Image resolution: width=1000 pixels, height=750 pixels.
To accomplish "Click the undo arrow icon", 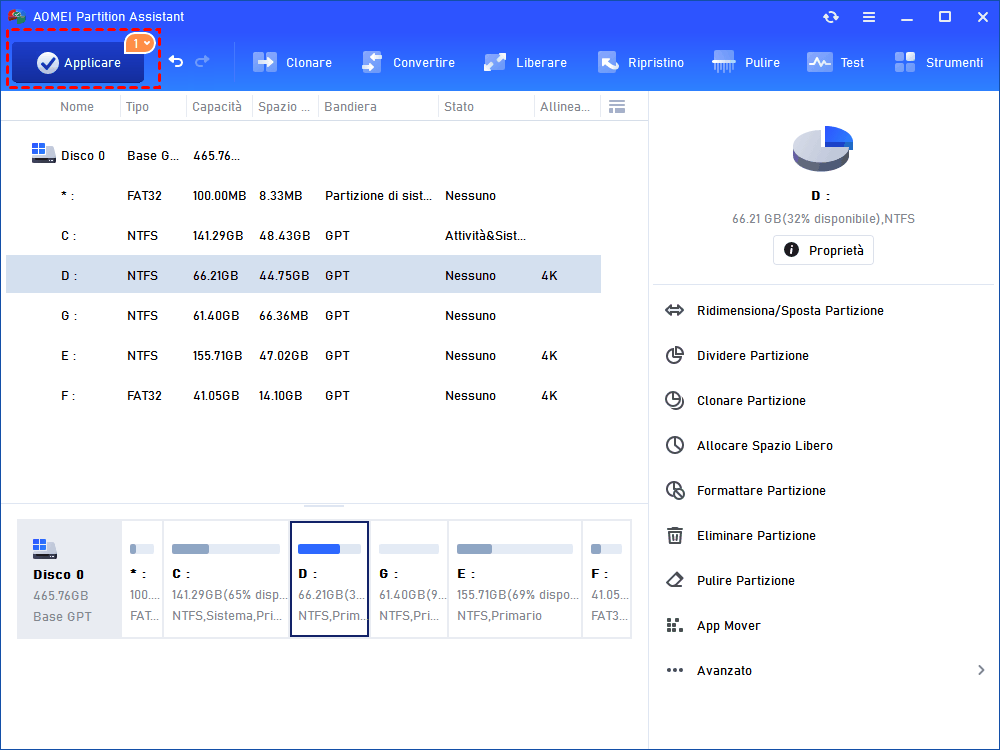I will [x=176, y=62].
